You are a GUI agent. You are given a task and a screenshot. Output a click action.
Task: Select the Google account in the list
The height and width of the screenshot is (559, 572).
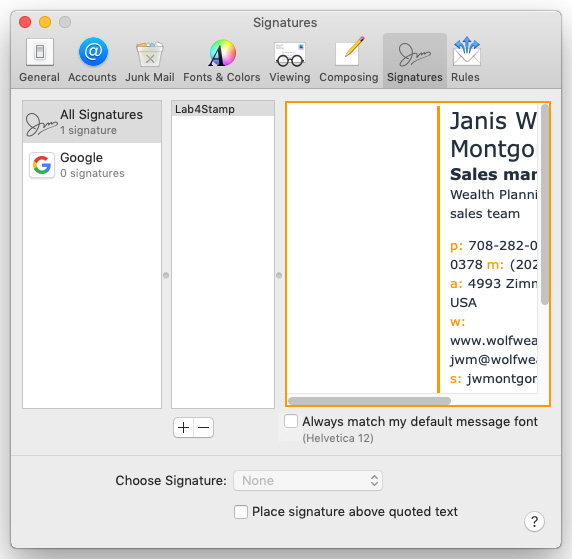click(x=92, y=165)
